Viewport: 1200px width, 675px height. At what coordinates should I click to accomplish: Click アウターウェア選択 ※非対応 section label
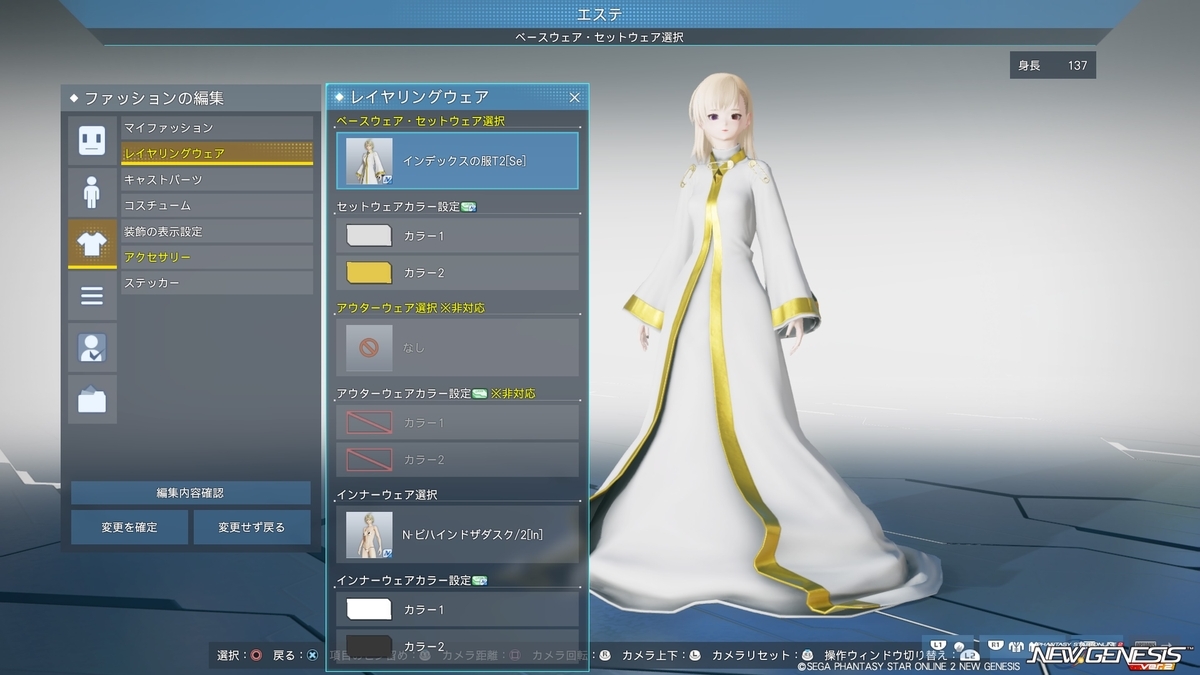[411, 308]
